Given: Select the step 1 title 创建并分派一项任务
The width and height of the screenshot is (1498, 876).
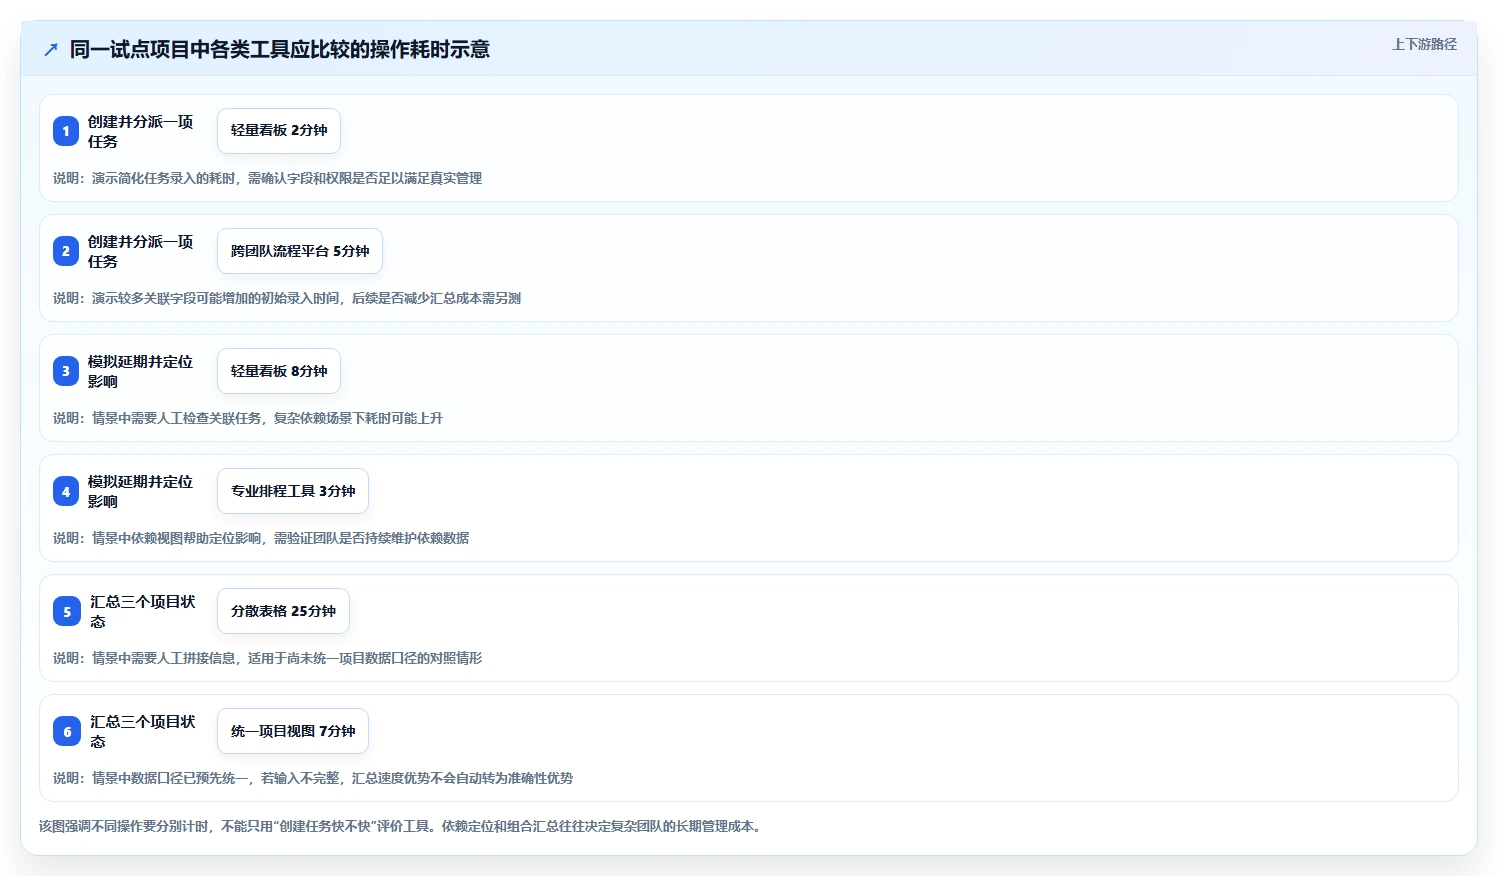Looking at the screenshot, I should 140,131.
